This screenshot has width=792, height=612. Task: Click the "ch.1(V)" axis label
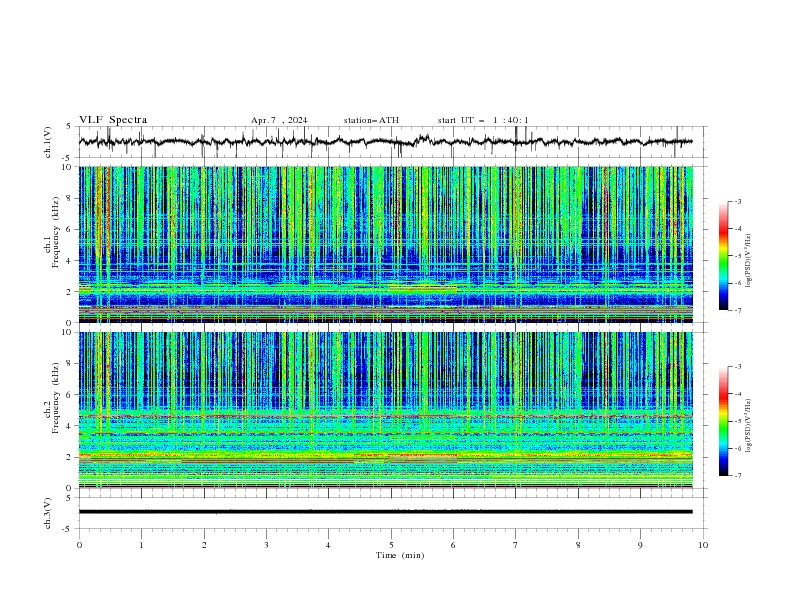(48, 142)
